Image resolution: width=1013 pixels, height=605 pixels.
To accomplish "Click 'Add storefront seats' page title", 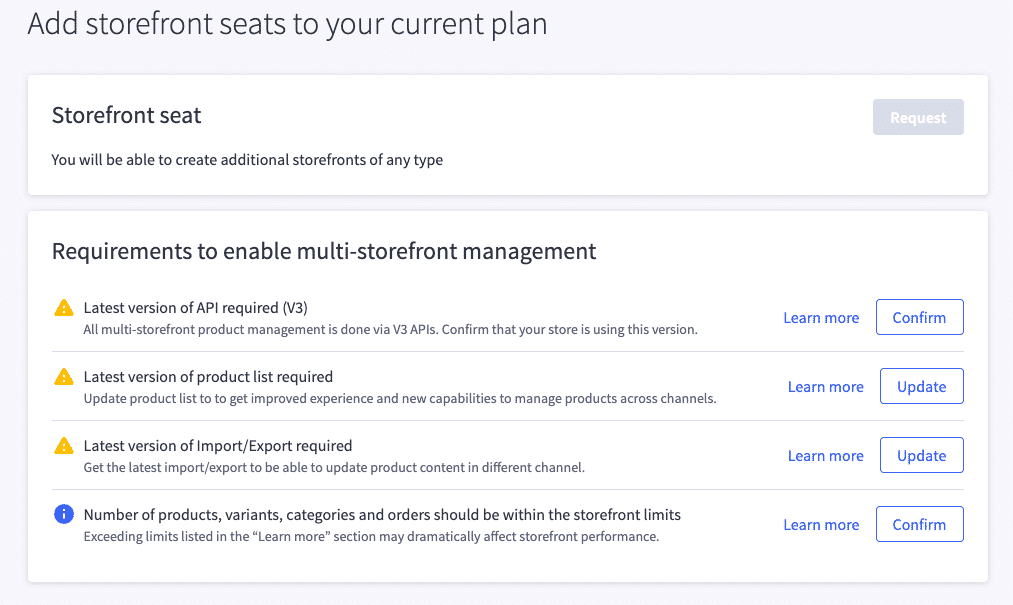I will 287,24.
